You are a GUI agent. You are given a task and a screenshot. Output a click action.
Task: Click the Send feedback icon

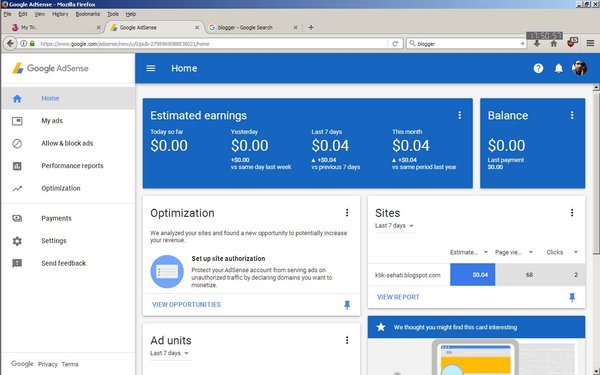click(x=17, y=263)
